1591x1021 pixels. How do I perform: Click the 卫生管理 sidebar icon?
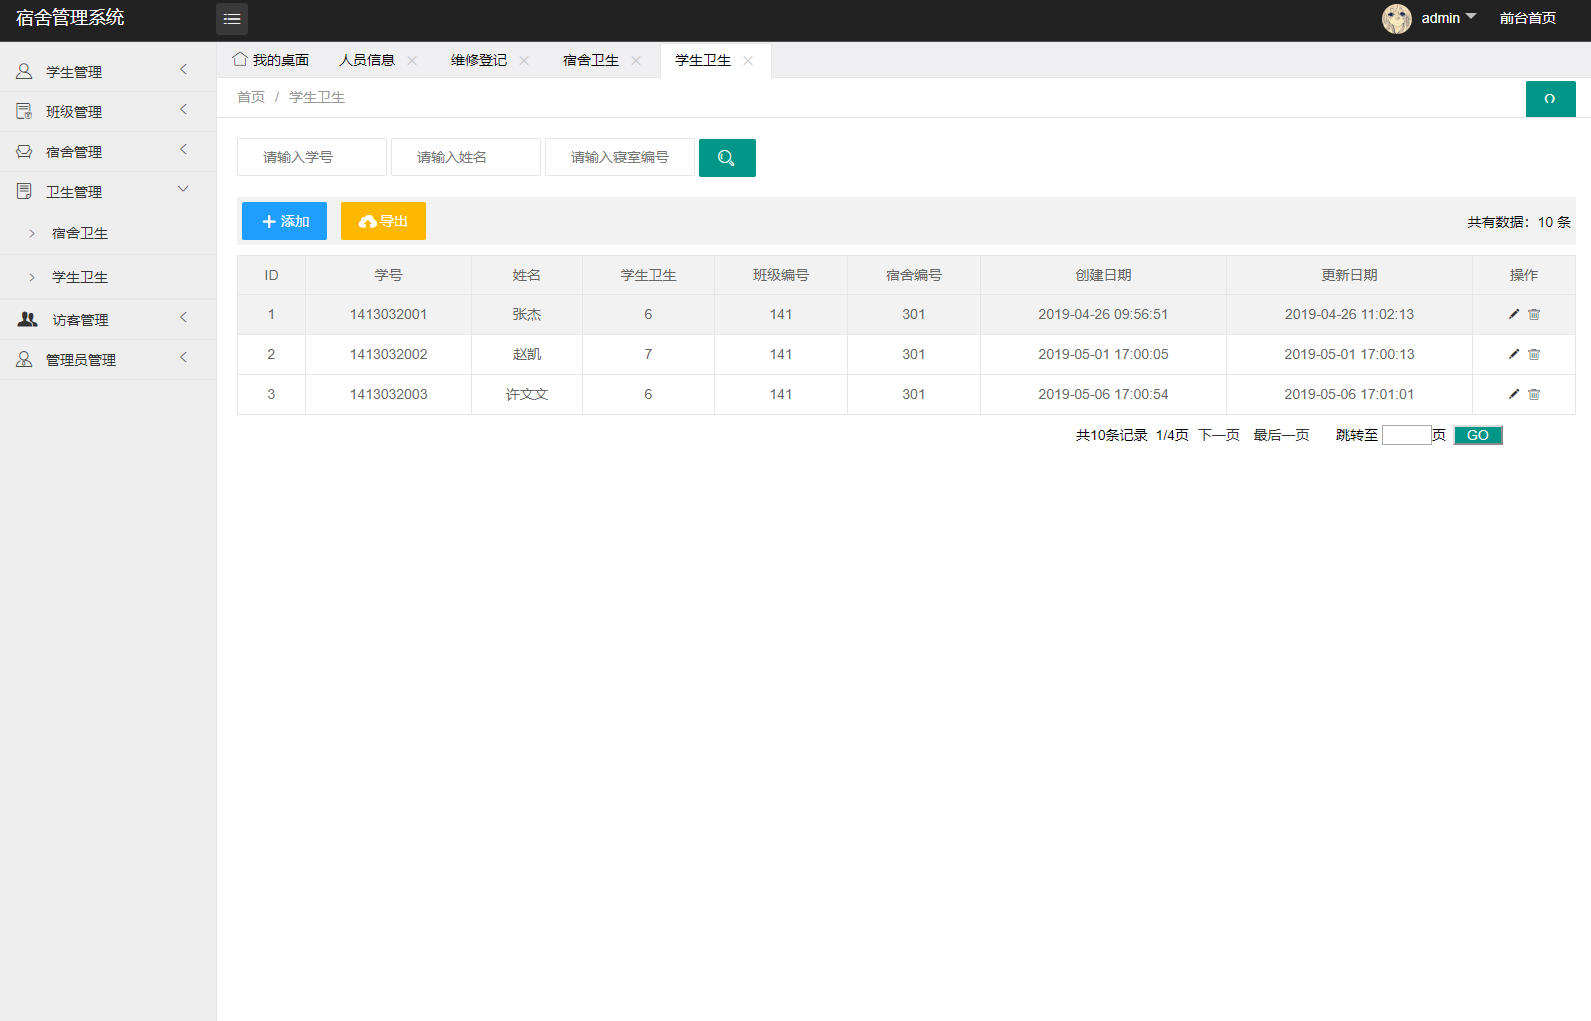[24, 191]
